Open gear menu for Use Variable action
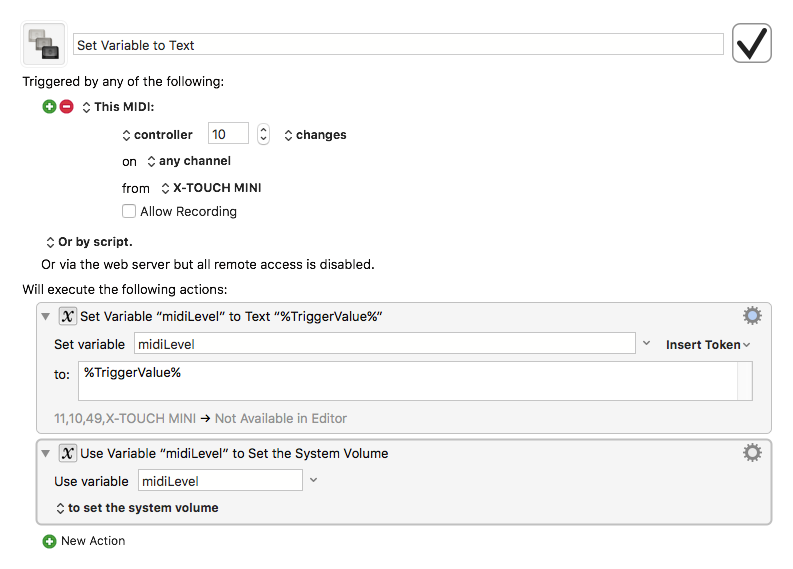 (x=752, y=453)
